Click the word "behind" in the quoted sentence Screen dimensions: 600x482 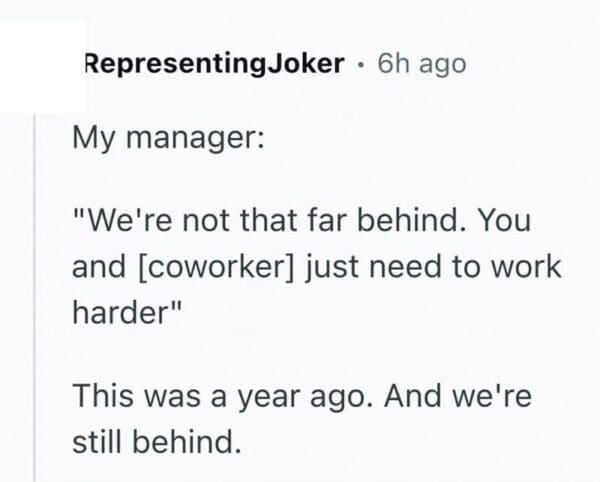coord(420,220)
